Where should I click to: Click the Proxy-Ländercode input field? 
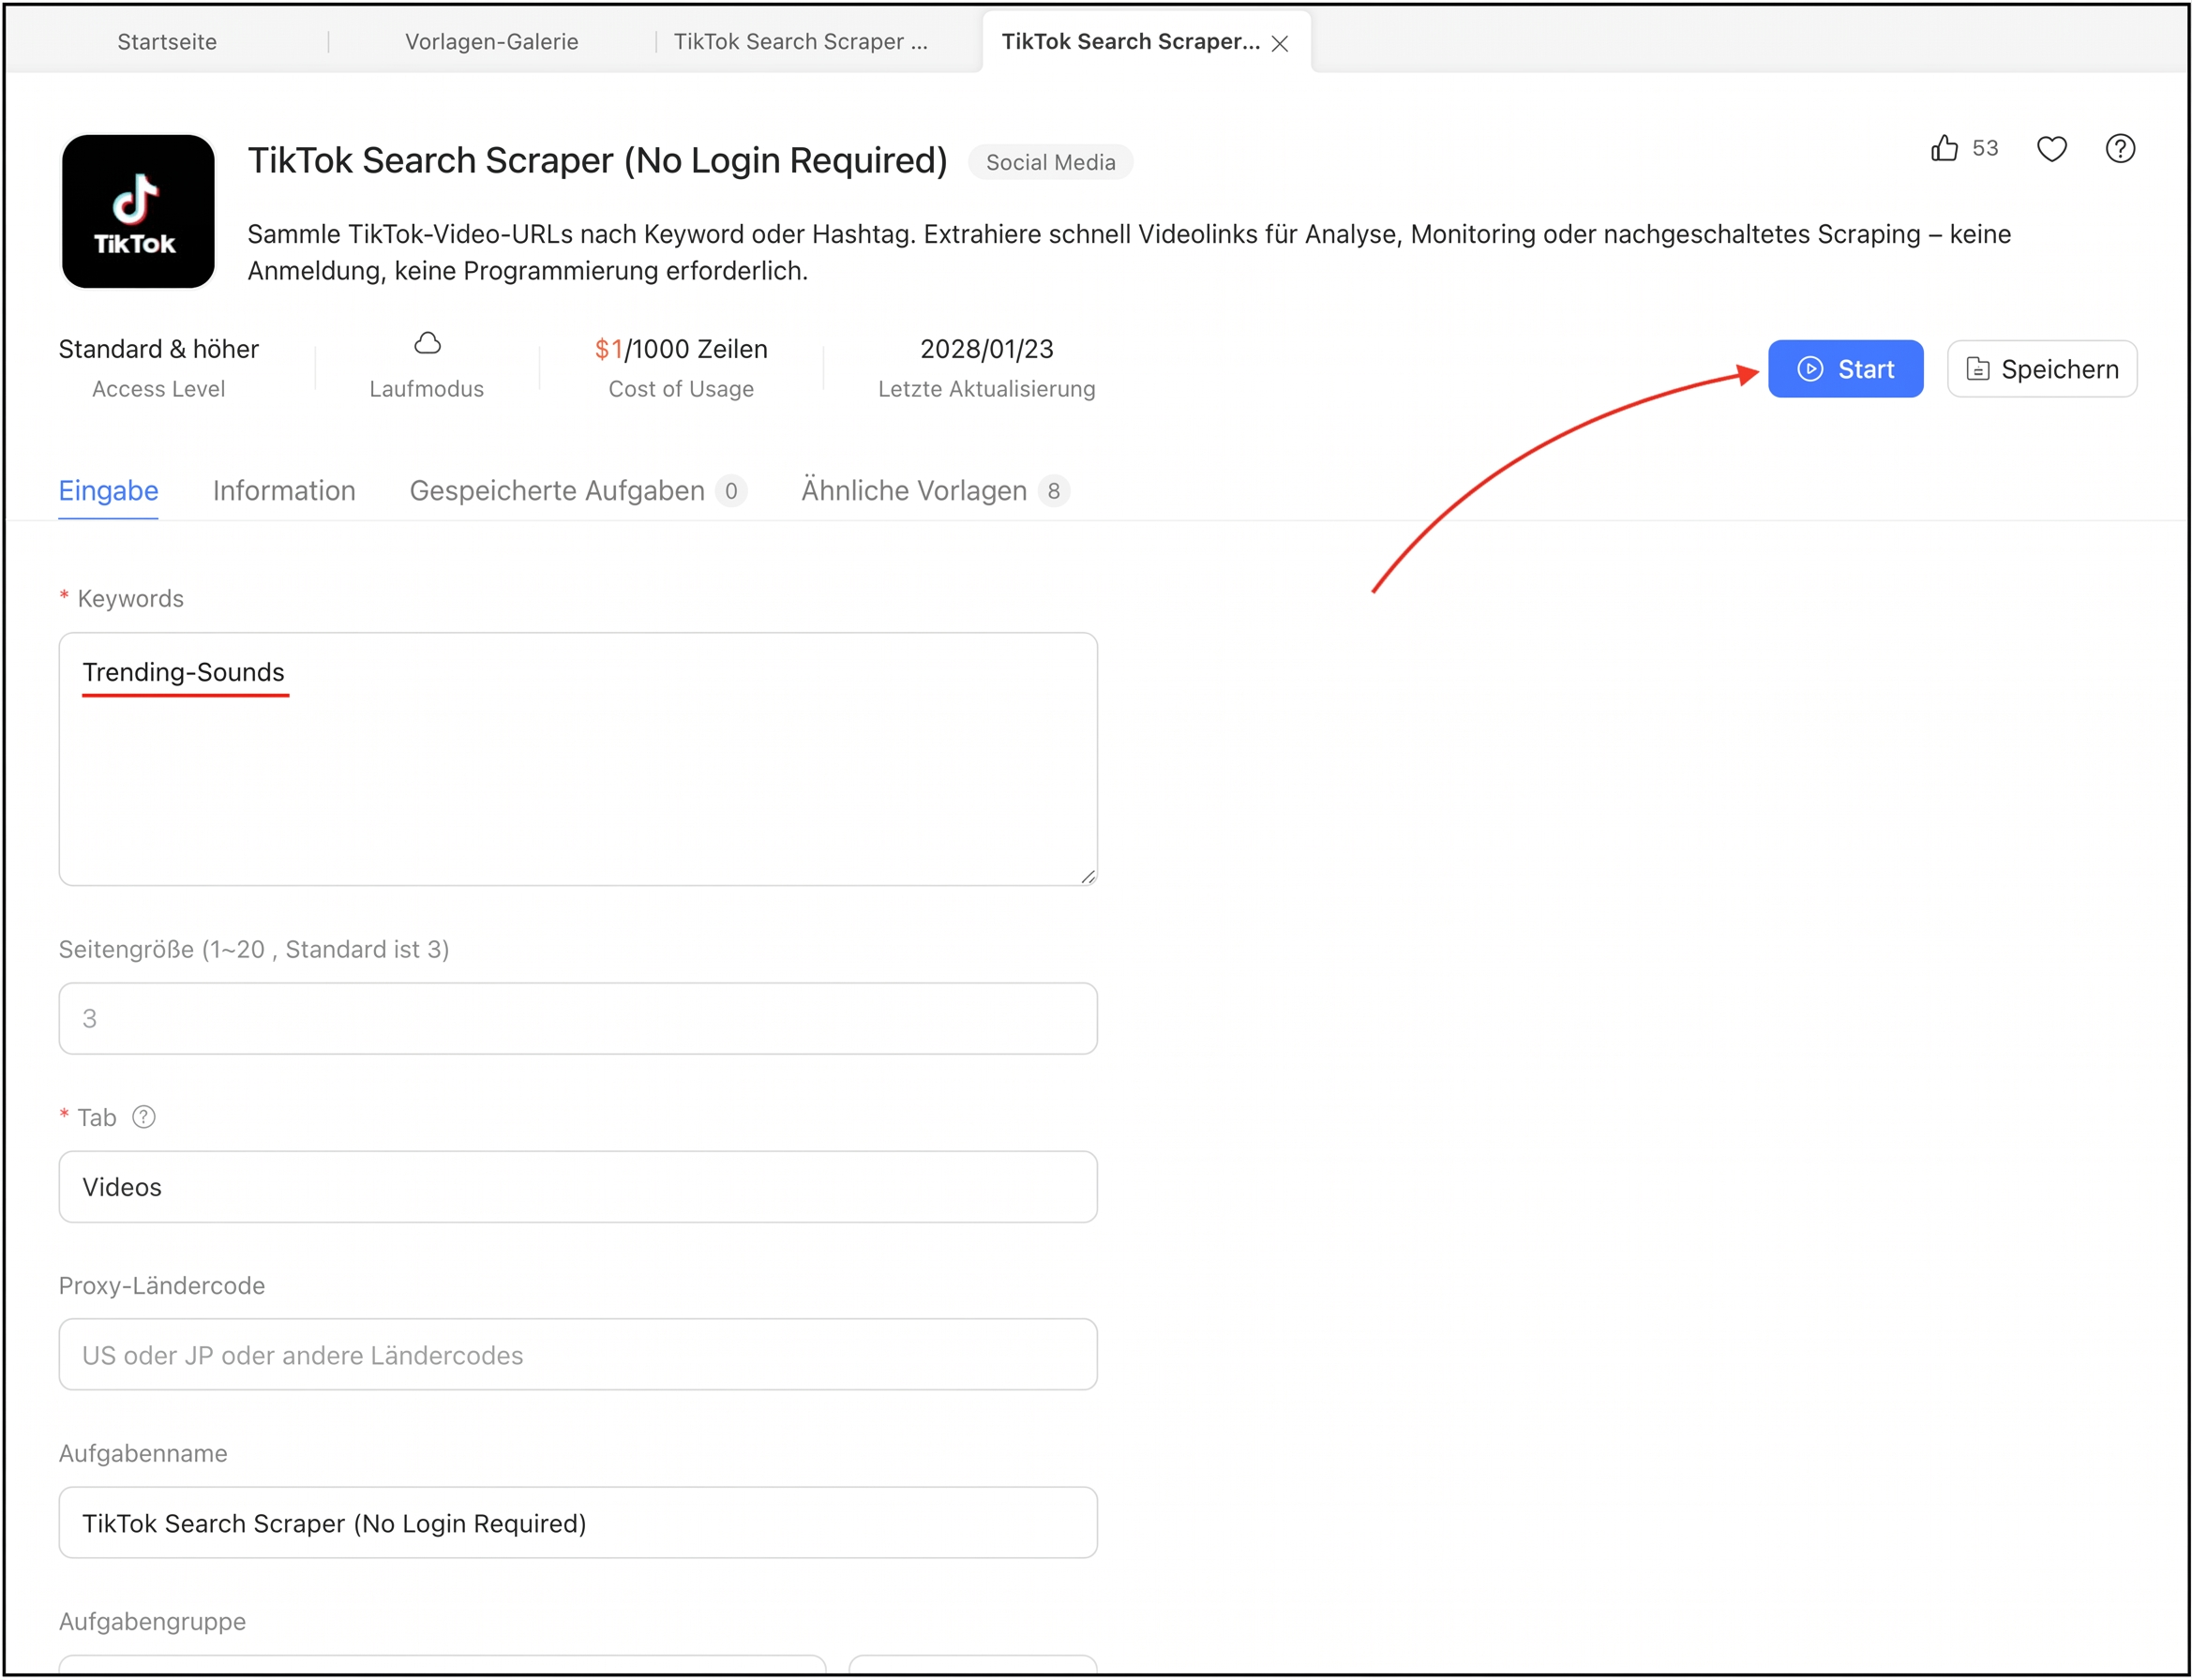point(578,1355)
